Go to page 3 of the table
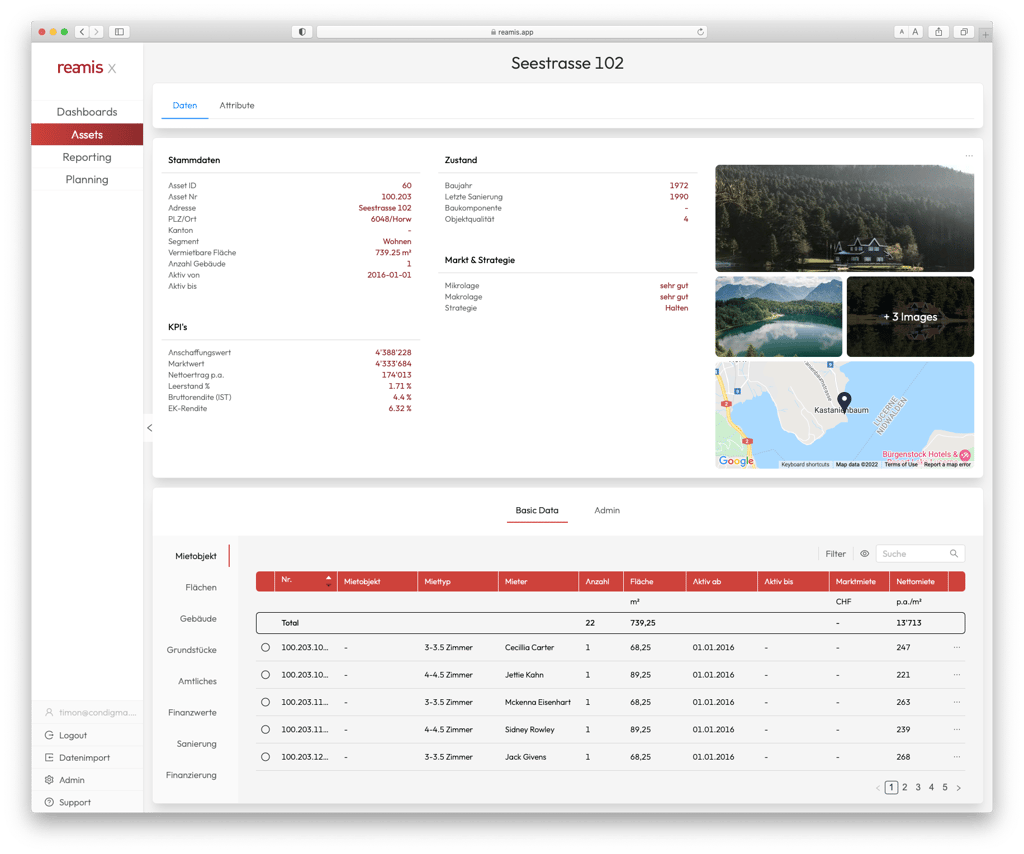Image resolution: width=1024 pixels, height=854 pixels. coord(918,787)
